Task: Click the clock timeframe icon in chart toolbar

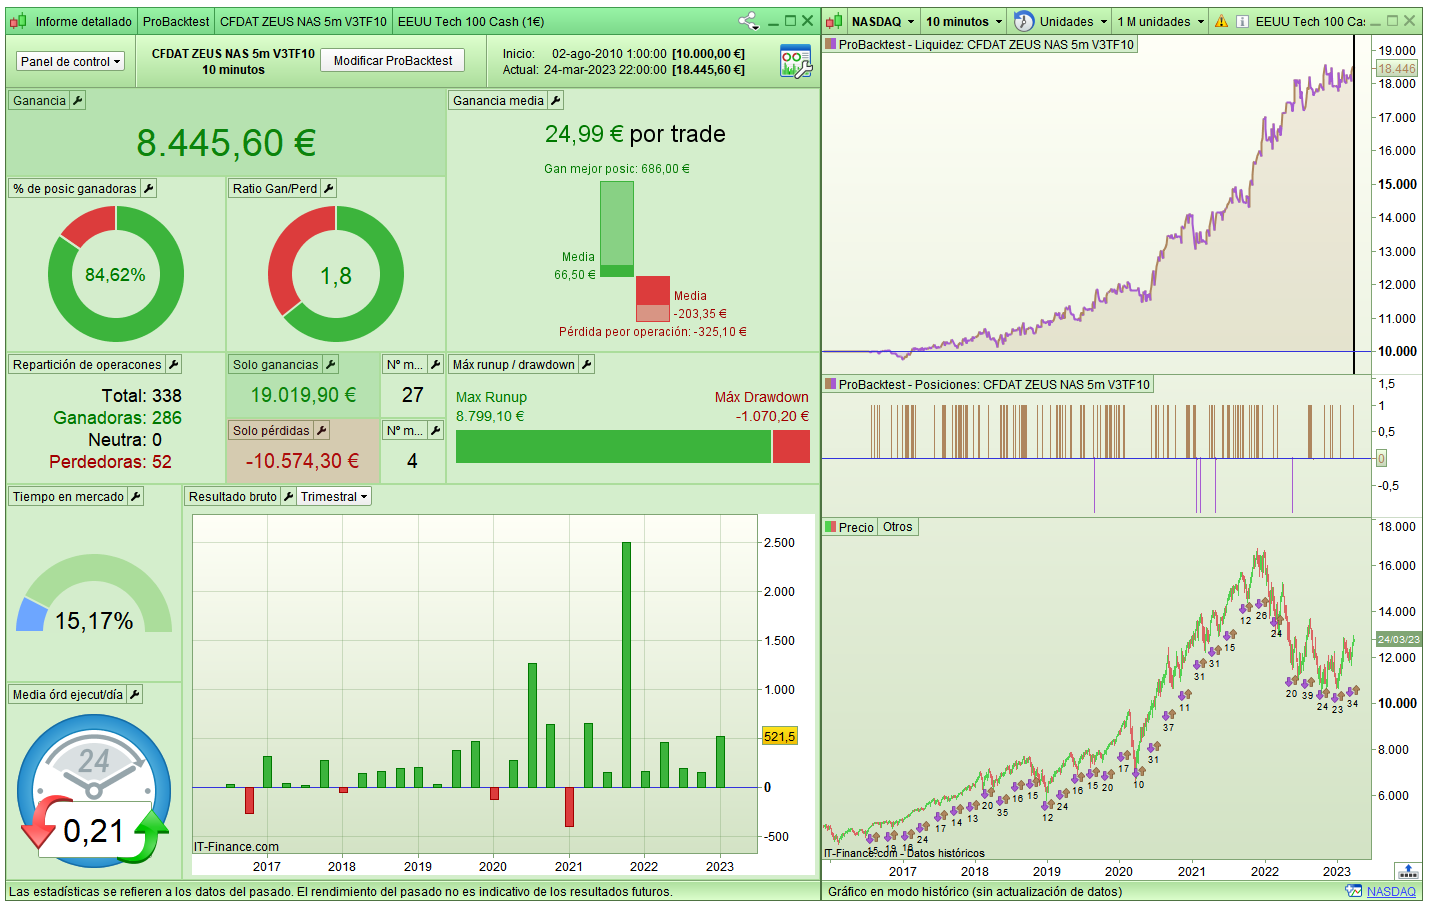Action: pos(1024,21)
